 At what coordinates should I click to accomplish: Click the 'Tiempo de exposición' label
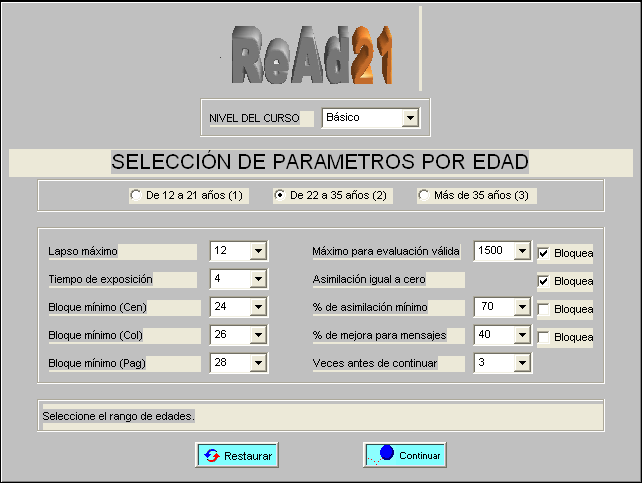pos(100,279)
